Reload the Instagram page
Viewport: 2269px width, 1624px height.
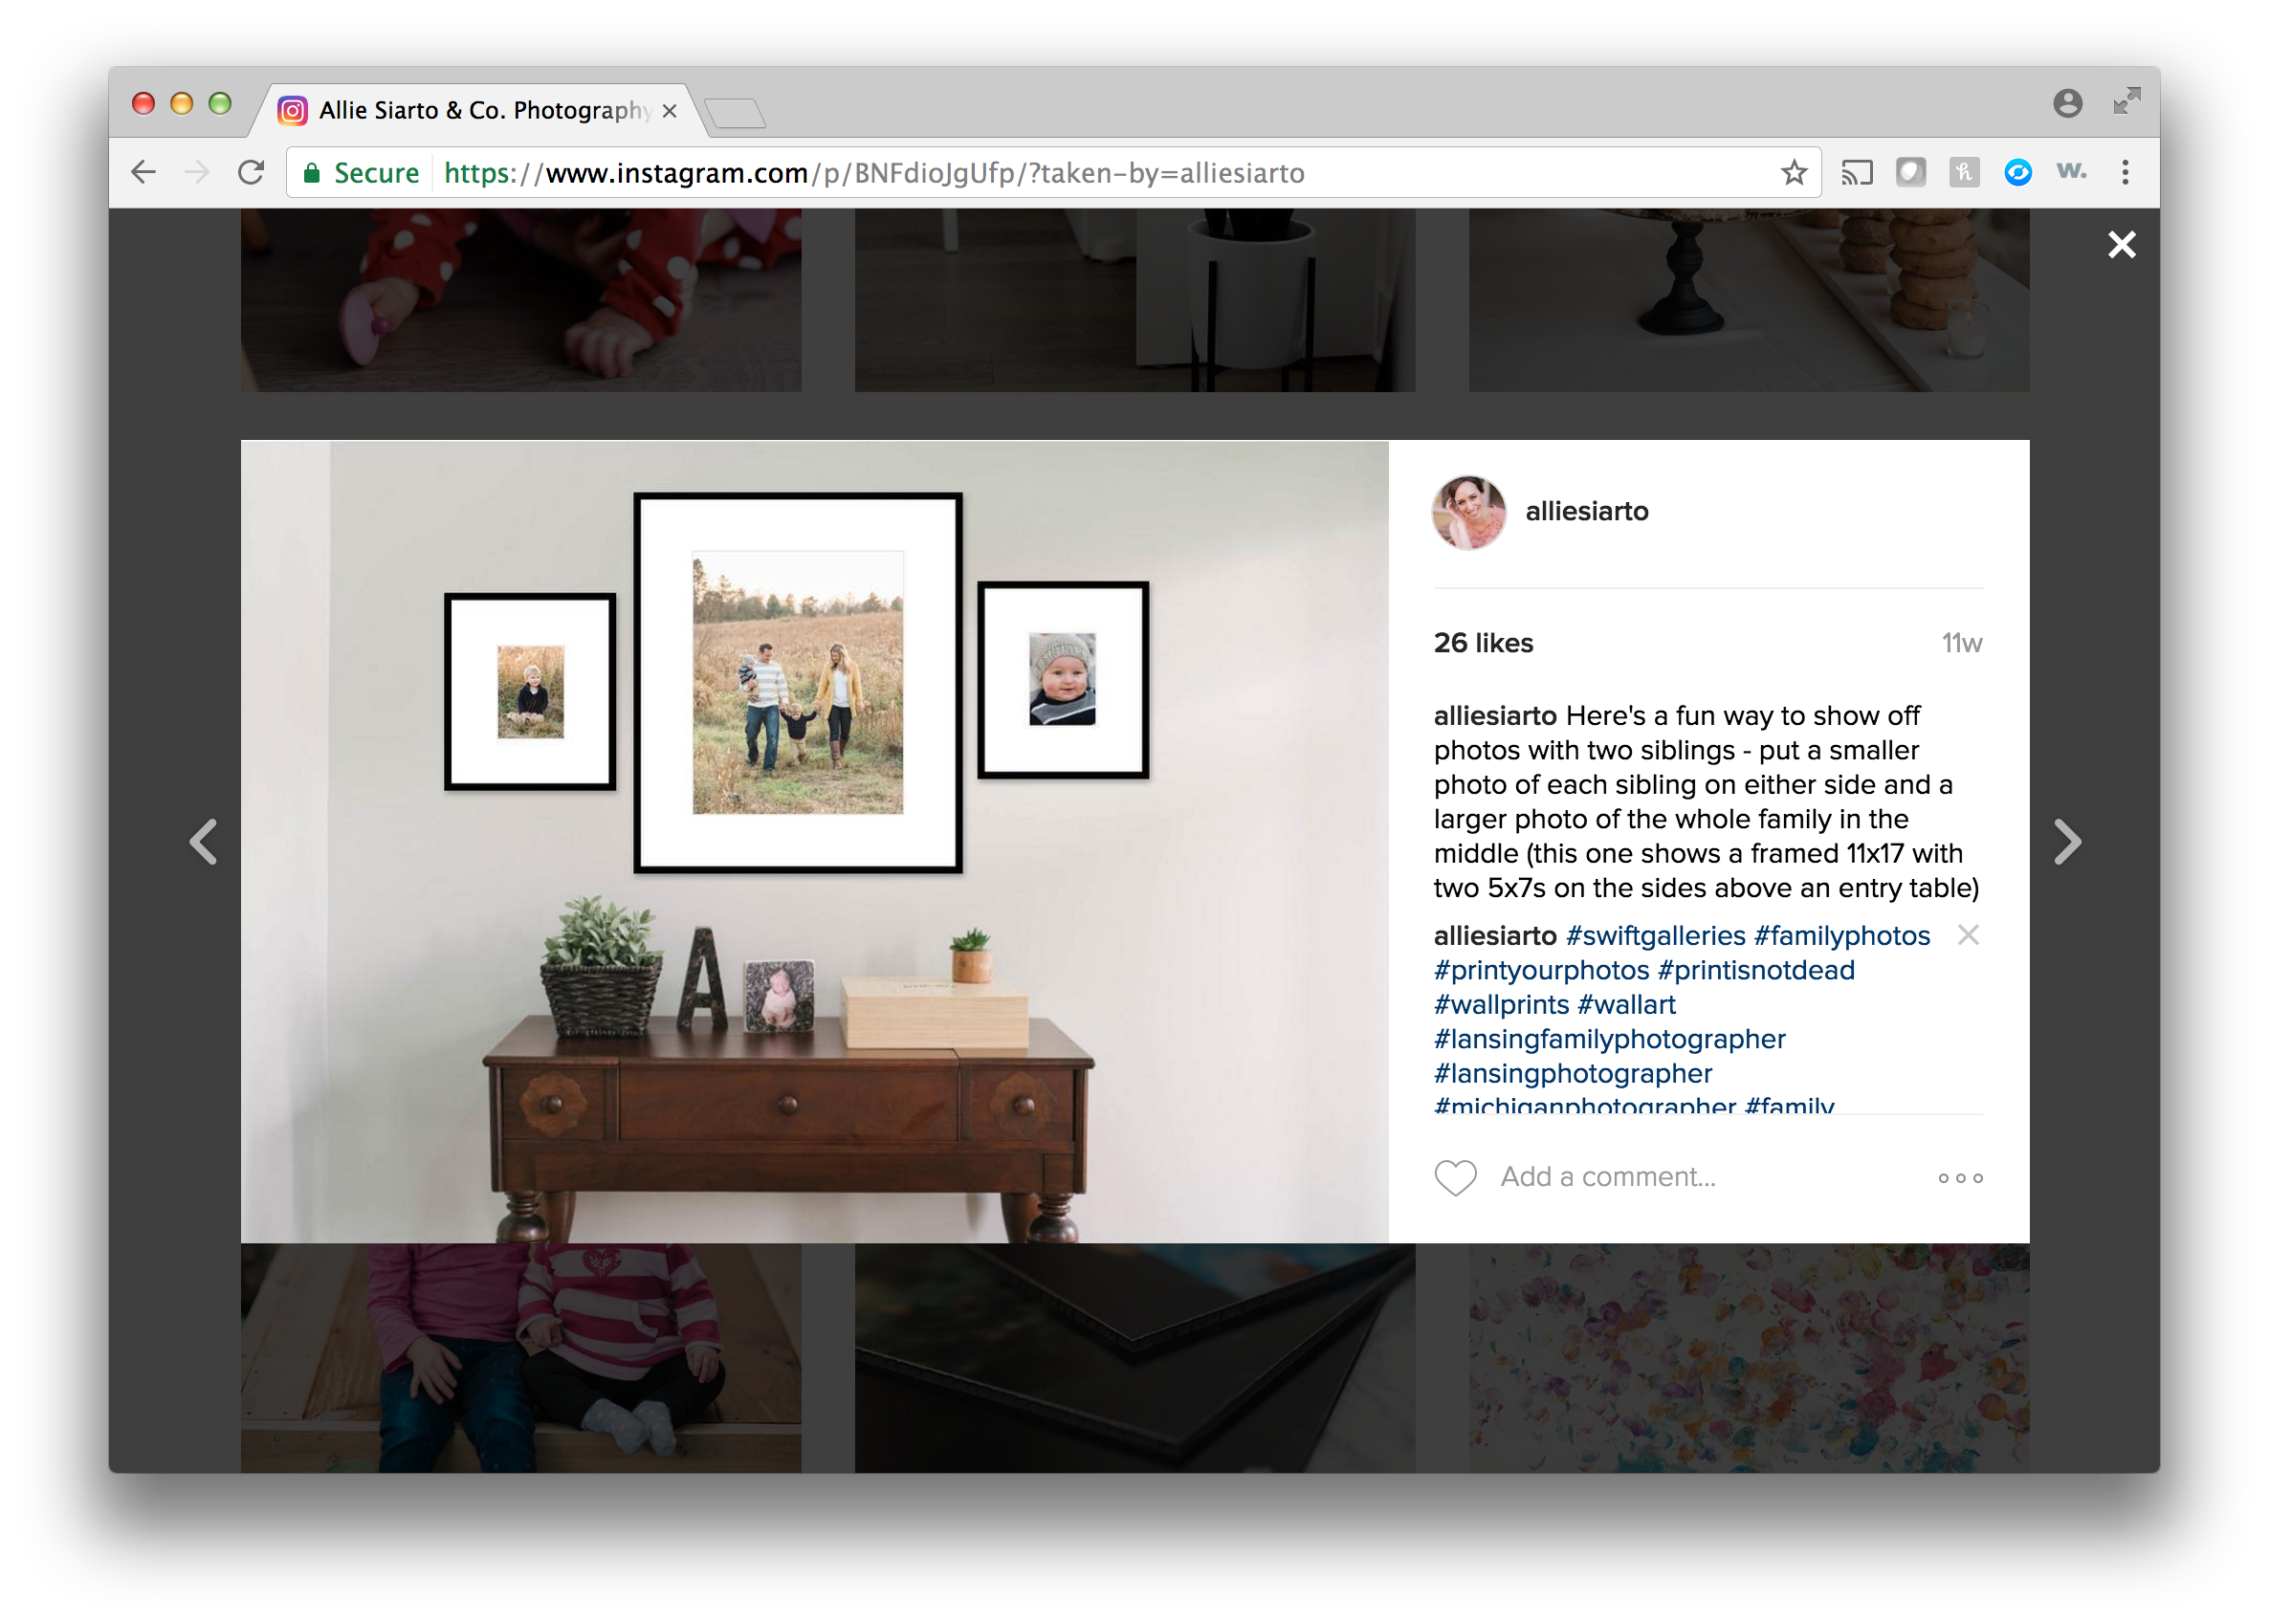pos(251,173)
